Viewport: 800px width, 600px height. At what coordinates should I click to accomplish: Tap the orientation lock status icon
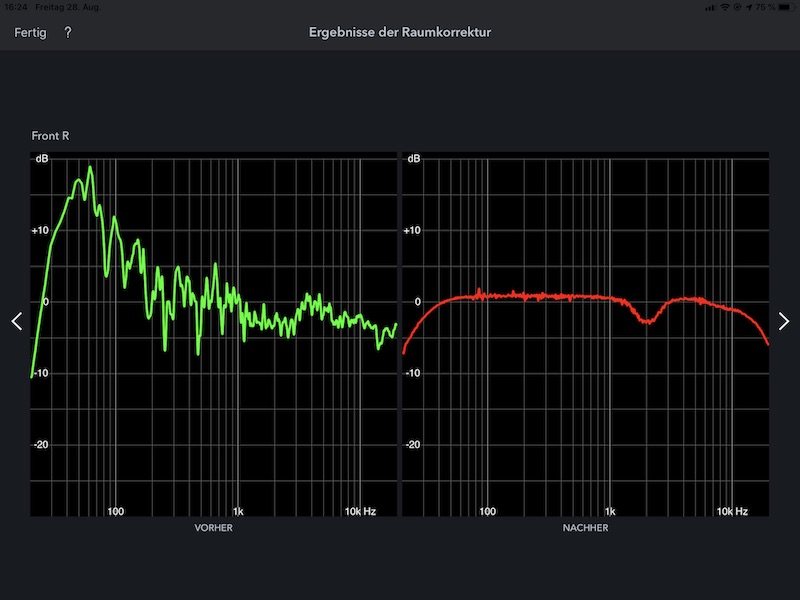click(x=738, y=7)
